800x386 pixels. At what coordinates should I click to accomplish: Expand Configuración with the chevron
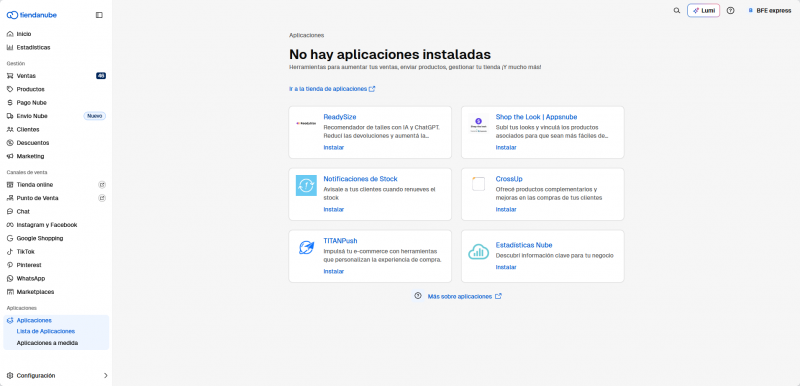coord(106,376)
